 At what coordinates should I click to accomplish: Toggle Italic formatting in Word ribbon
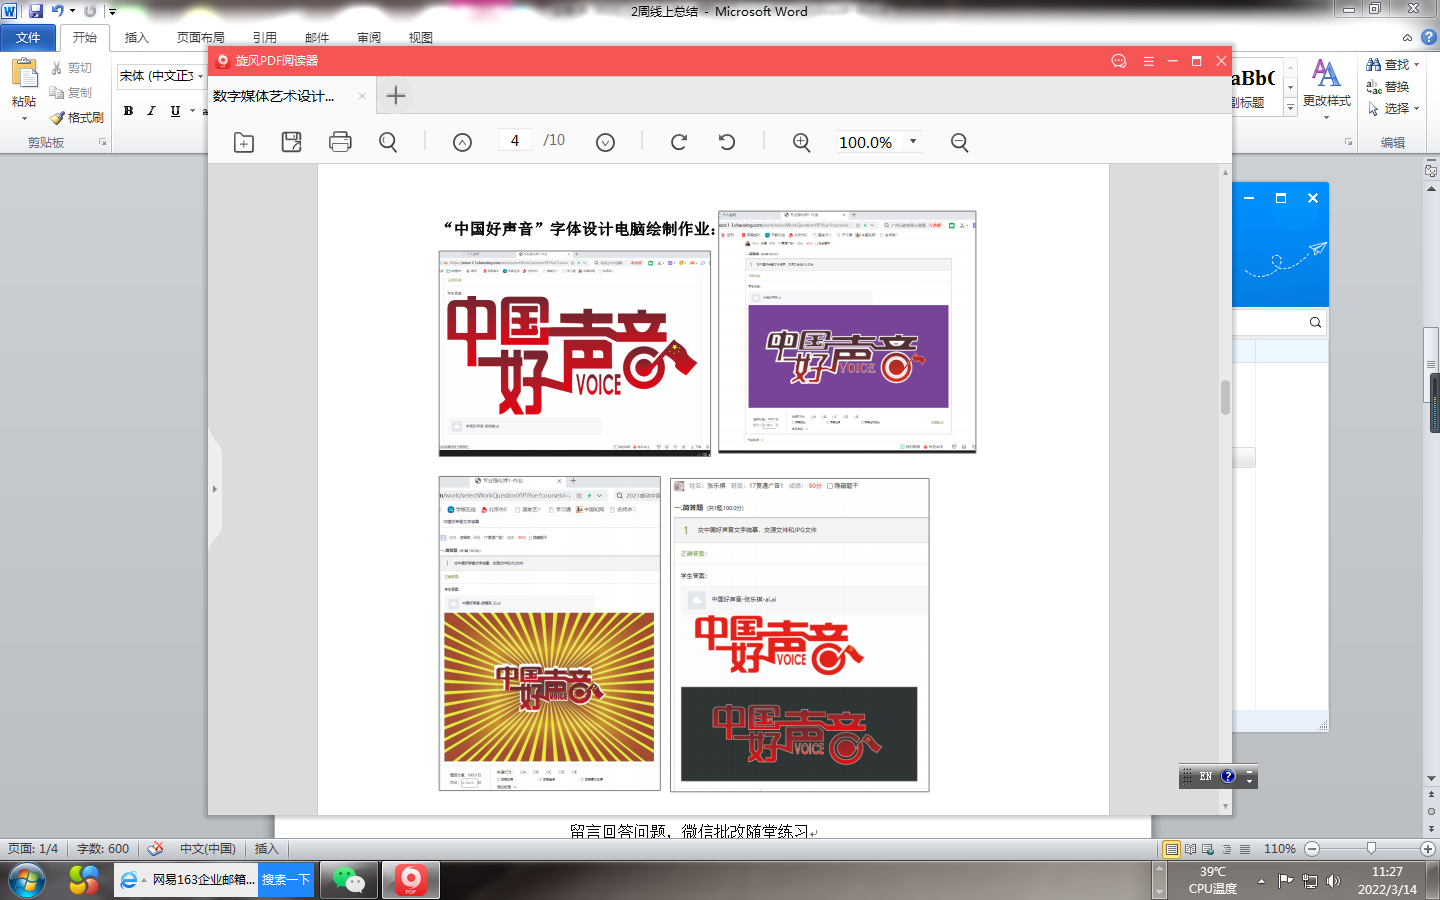(x=151, y=111)
